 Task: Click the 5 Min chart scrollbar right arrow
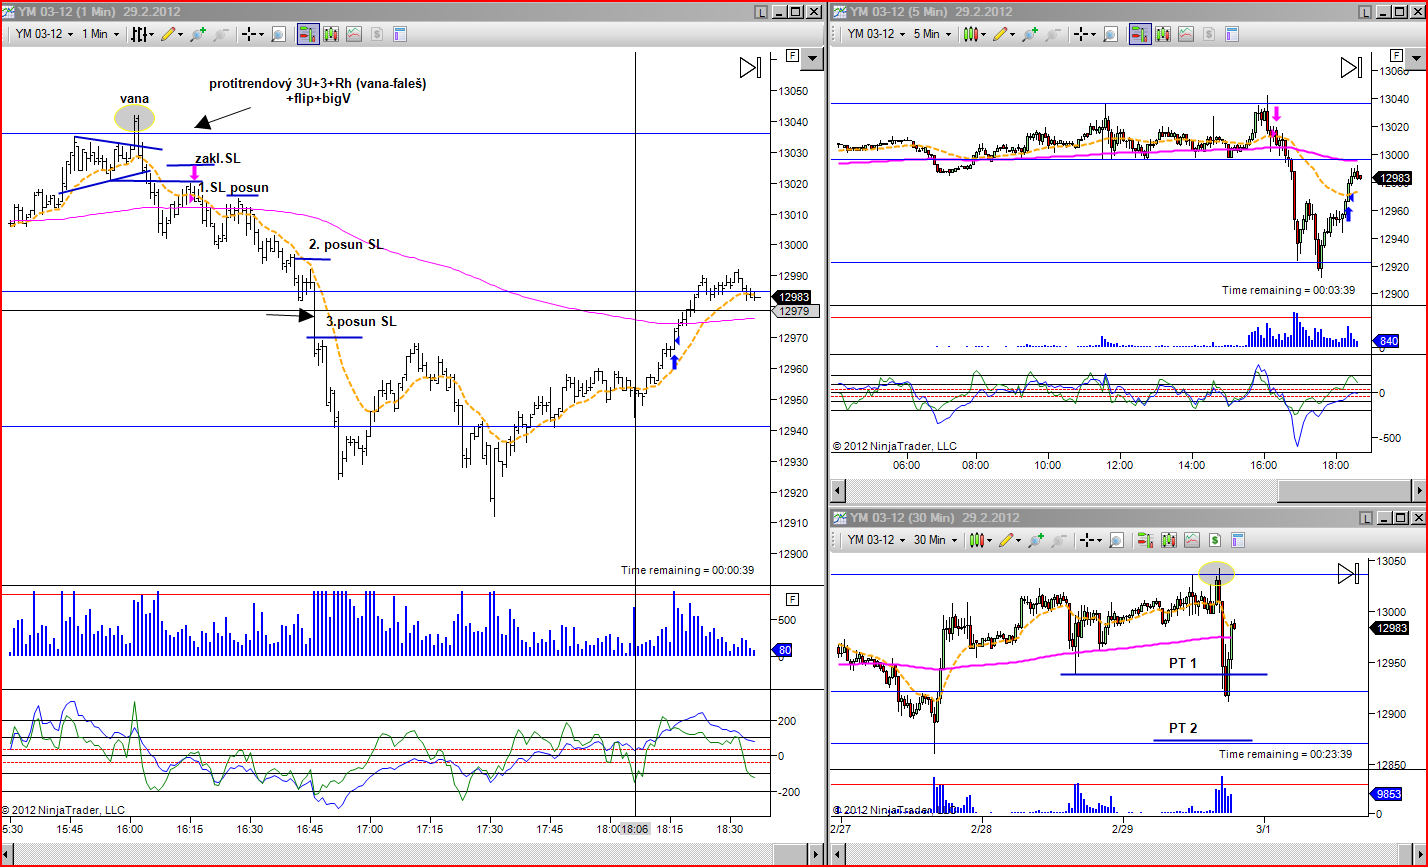click(1418, 491)
